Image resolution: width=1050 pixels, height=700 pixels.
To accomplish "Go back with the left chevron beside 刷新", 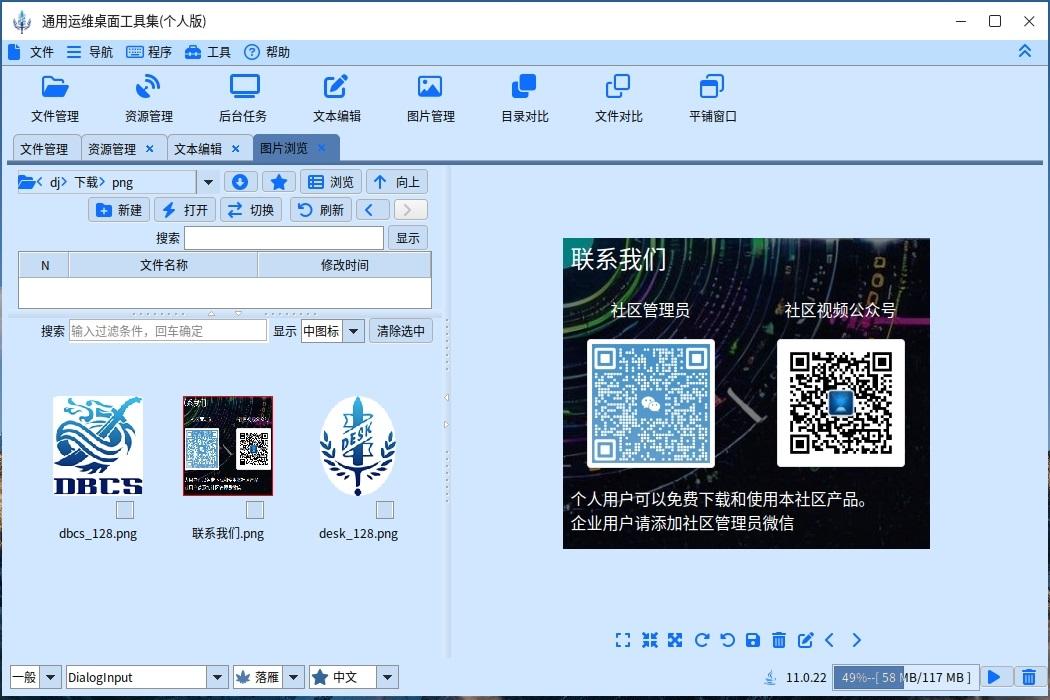I will [372, 210].
